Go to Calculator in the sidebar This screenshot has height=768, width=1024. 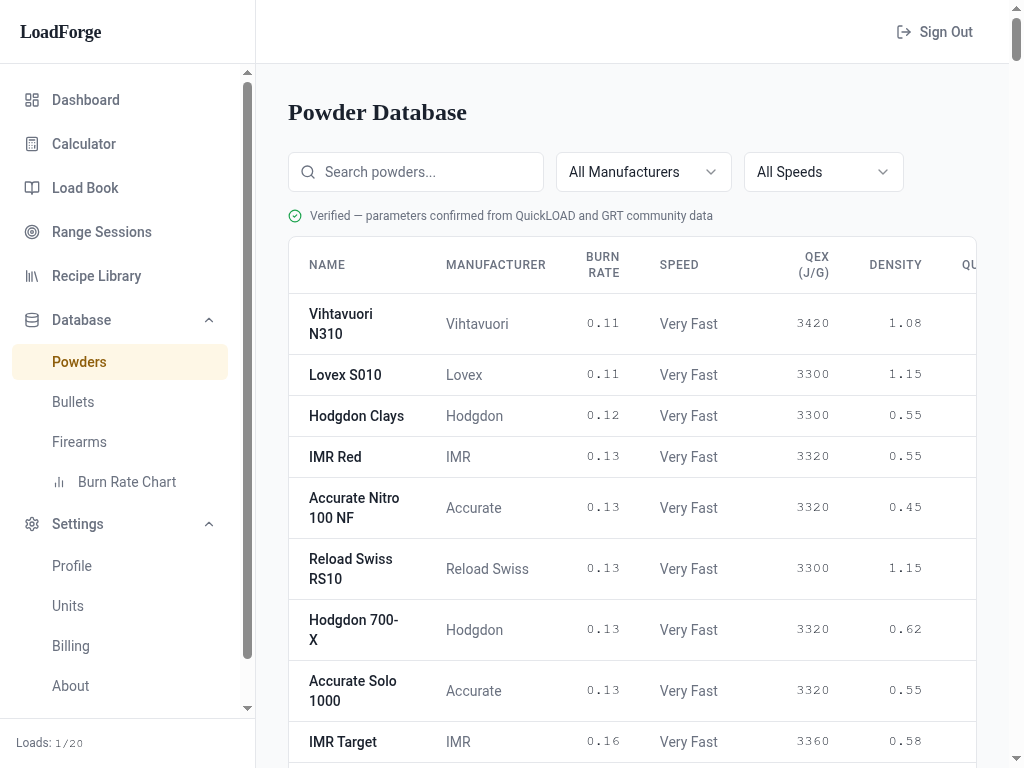pyautogui.click(x=120, y=144)
